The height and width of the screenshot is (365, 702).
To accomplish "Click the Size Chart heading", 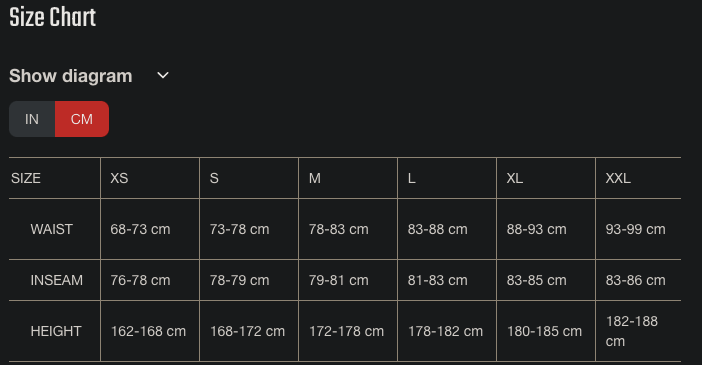I will click(x=53, y=17).
